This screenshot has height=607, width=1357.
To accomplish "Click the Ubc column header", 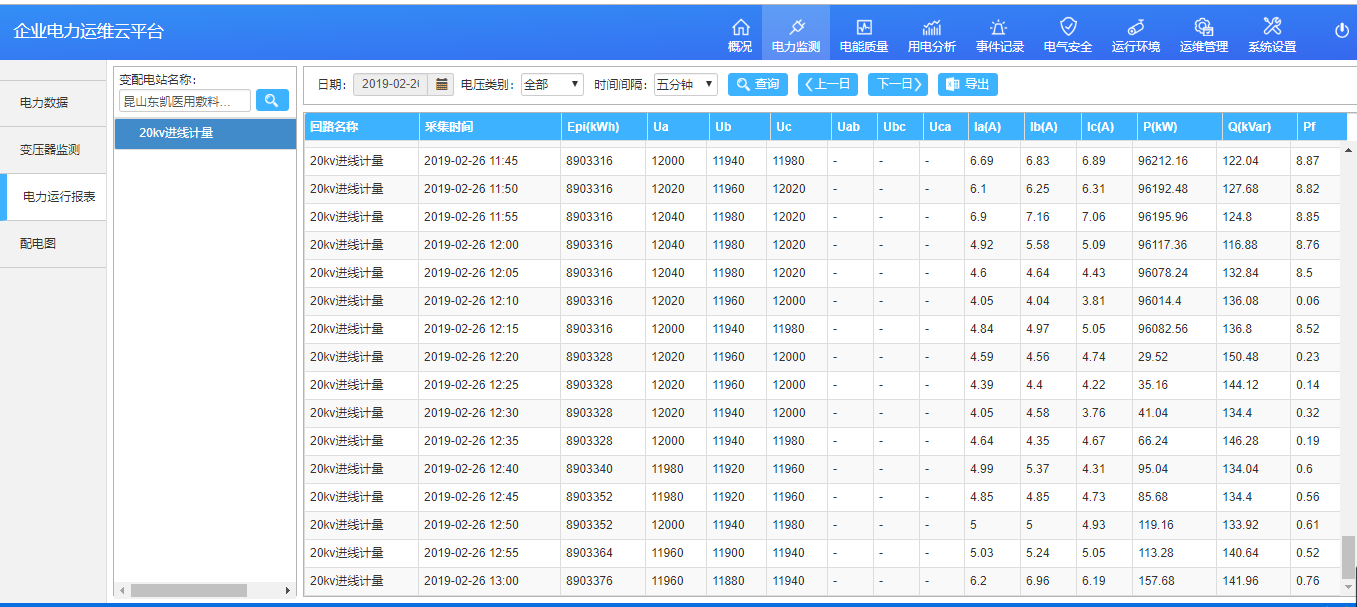I will [x=898, y=127].
